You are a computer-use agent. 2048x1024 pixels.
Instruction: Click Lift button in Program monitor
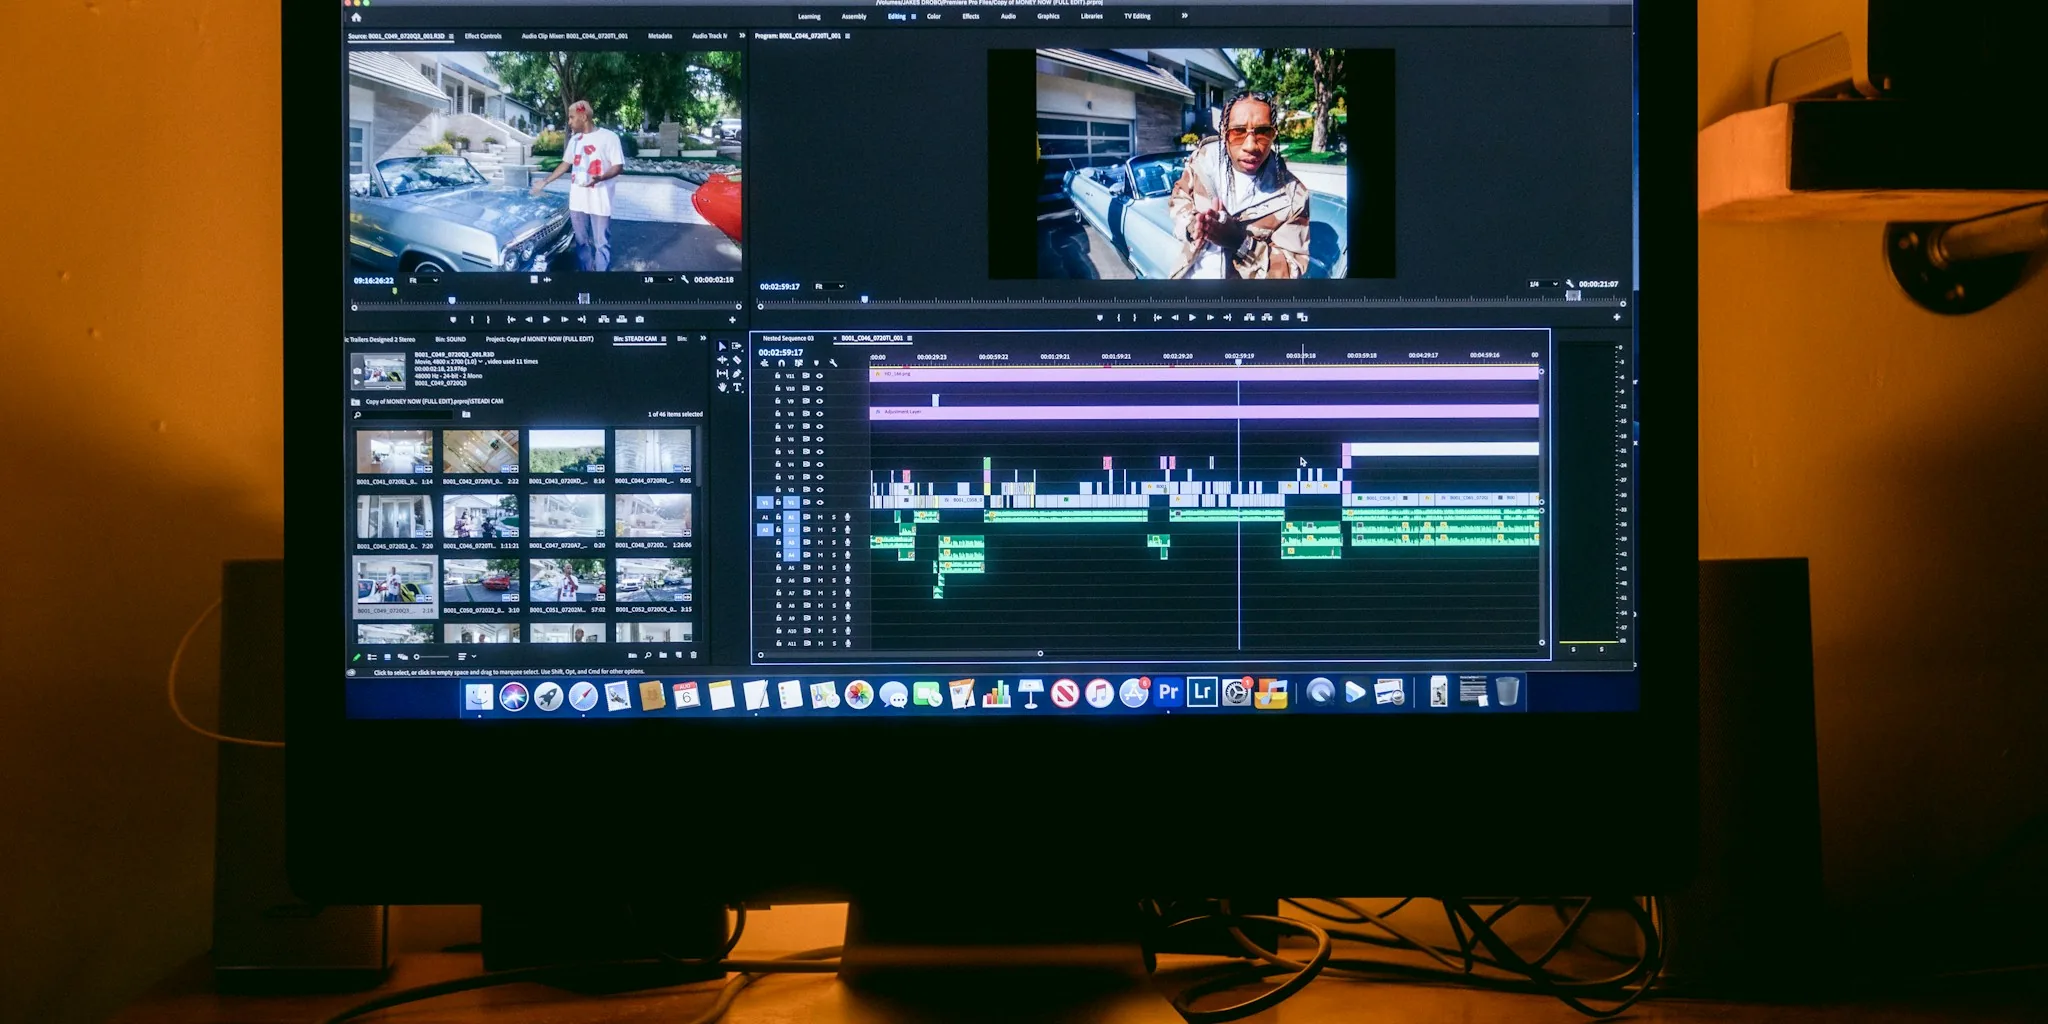tap(1249, 317)
